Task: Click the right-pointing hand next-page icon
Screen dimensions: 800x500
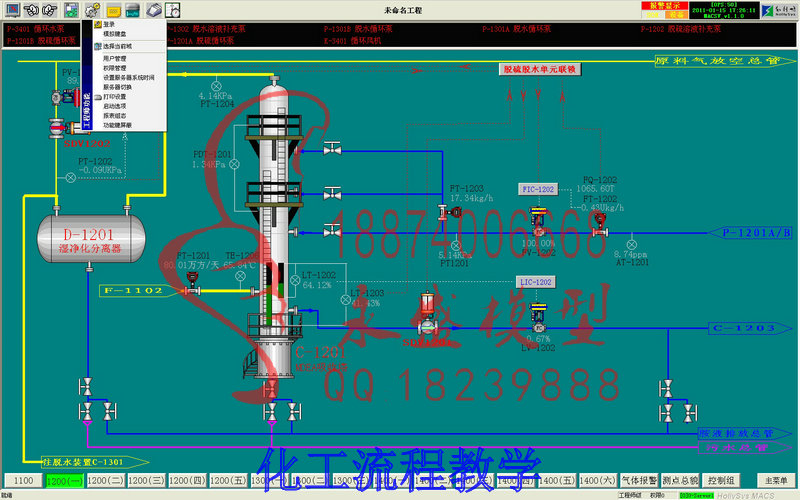Action: (49, 9)
